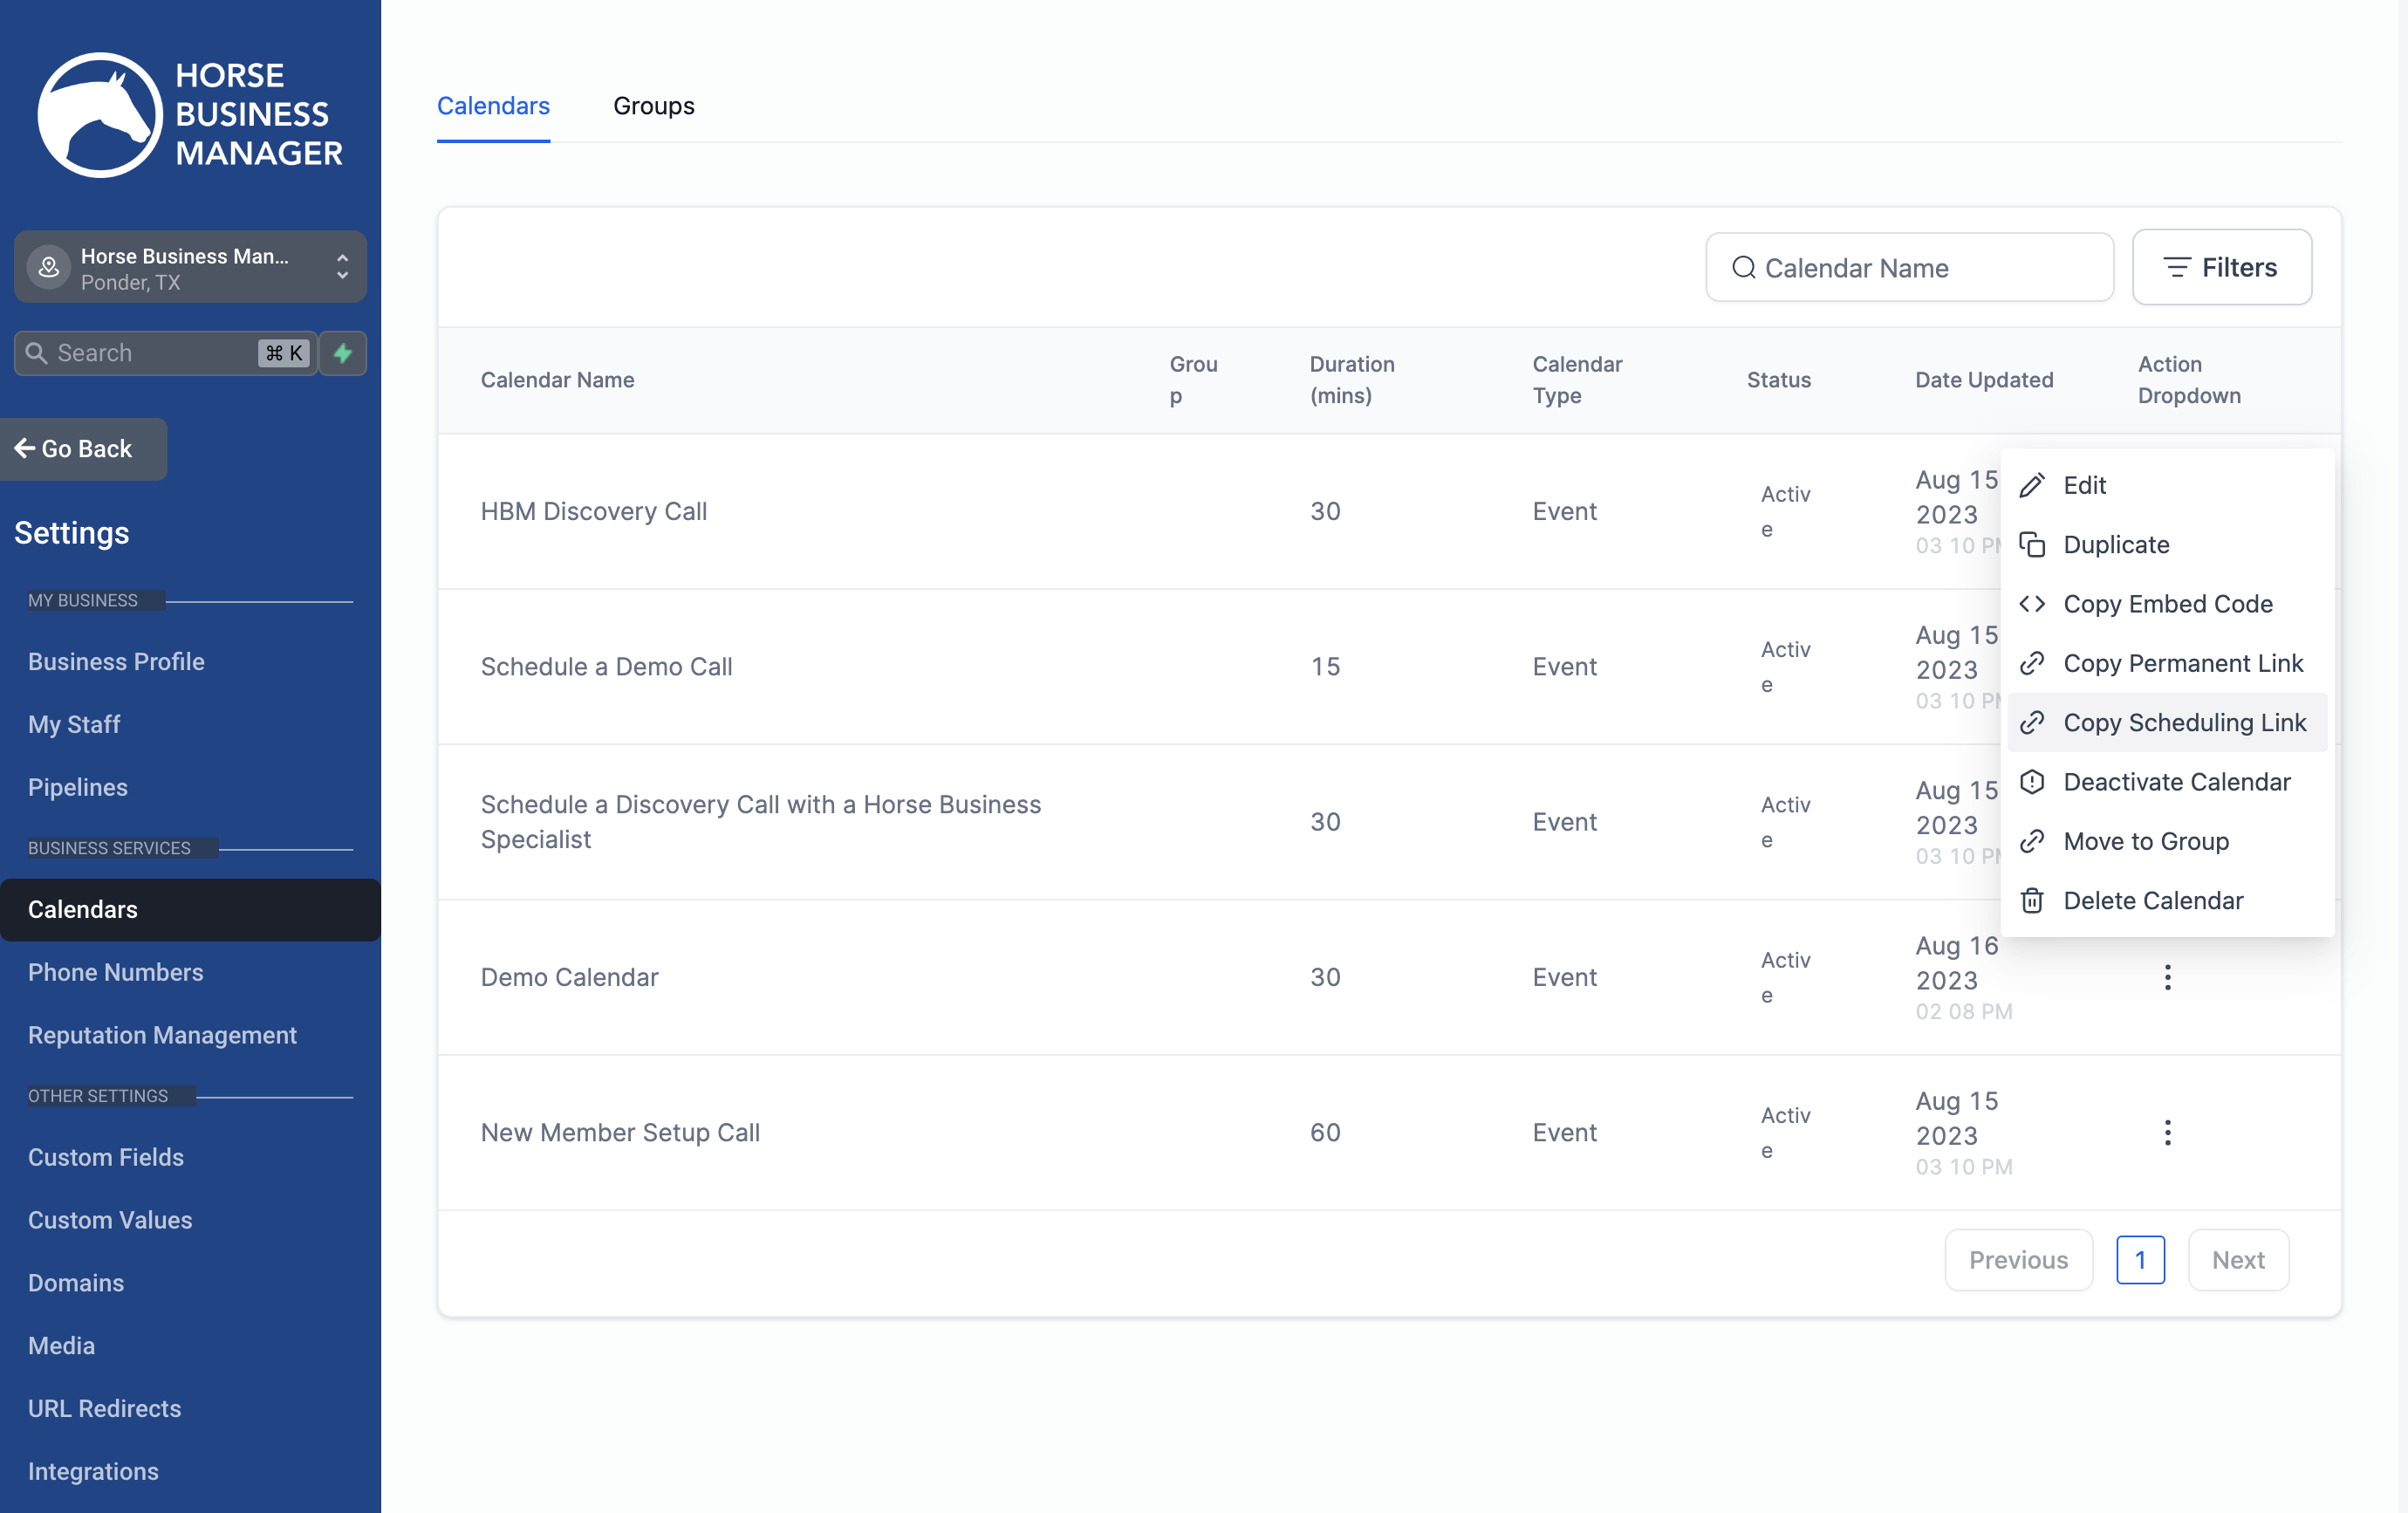Select Duplicate in the action dropdown

click(2167, 544)
